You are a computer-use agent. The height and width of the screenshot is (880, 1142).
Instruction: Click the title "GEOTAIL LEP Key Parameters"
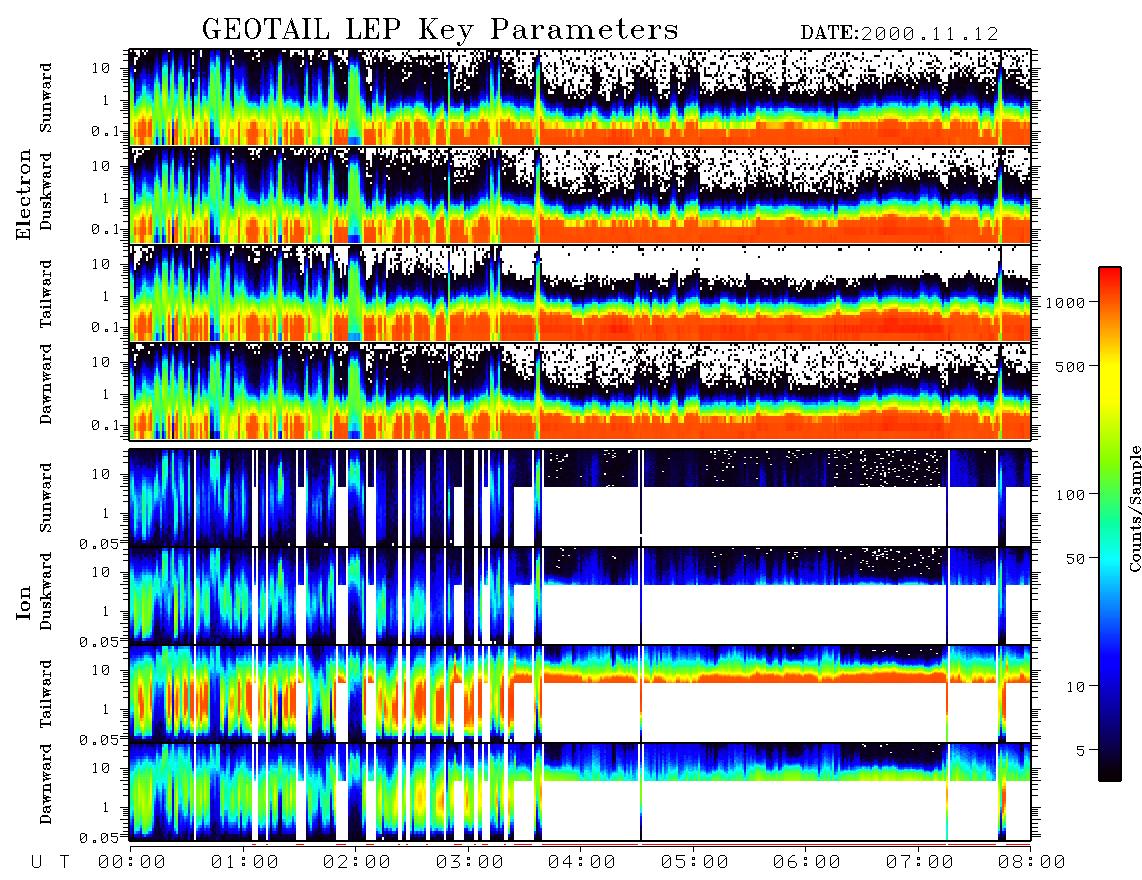pos(440,29)
